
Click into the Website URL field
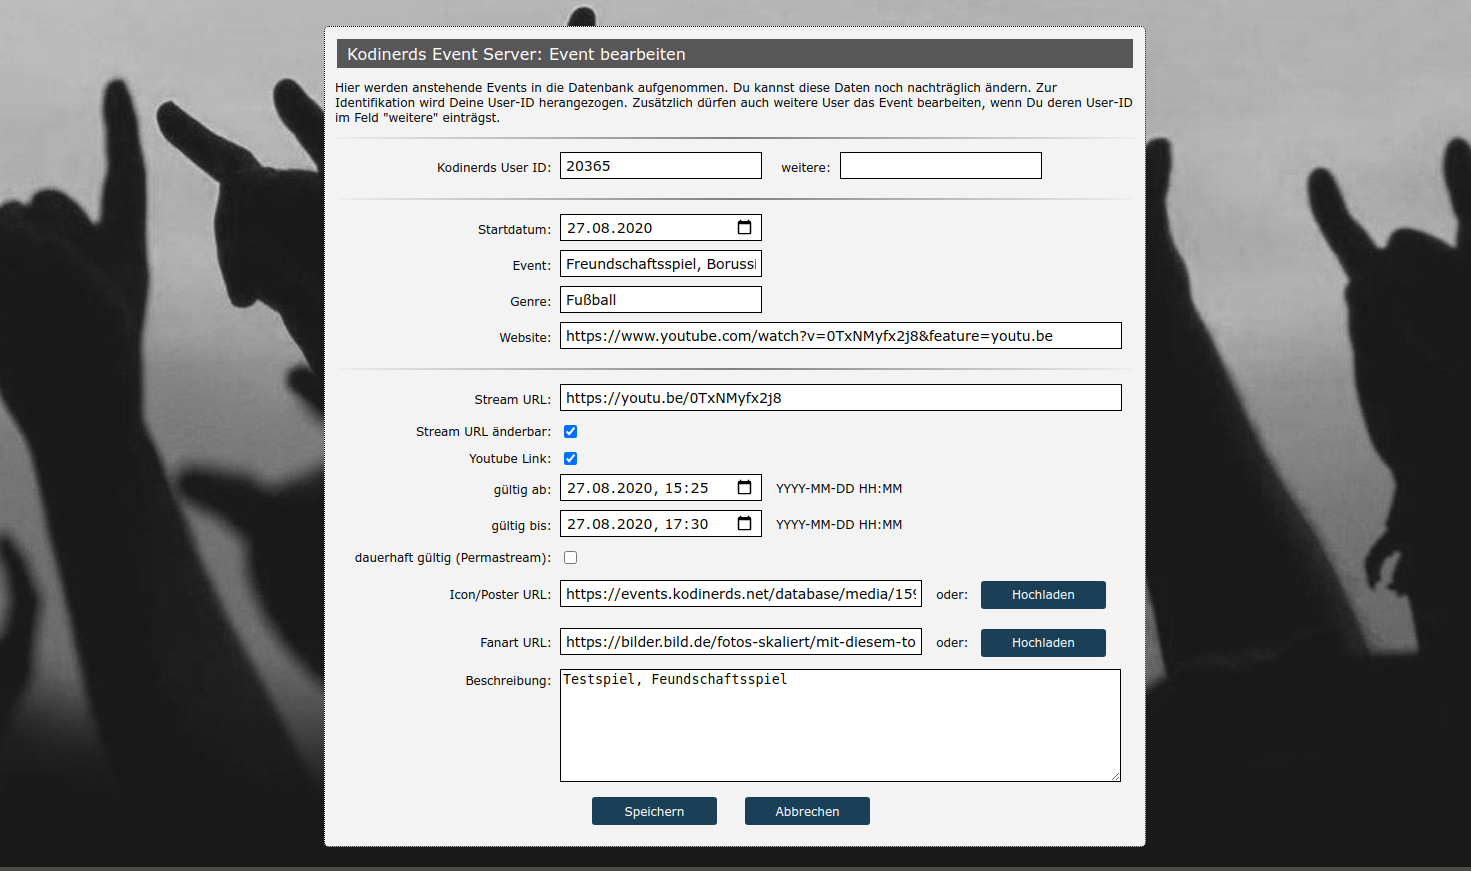(x=841, y=336)
